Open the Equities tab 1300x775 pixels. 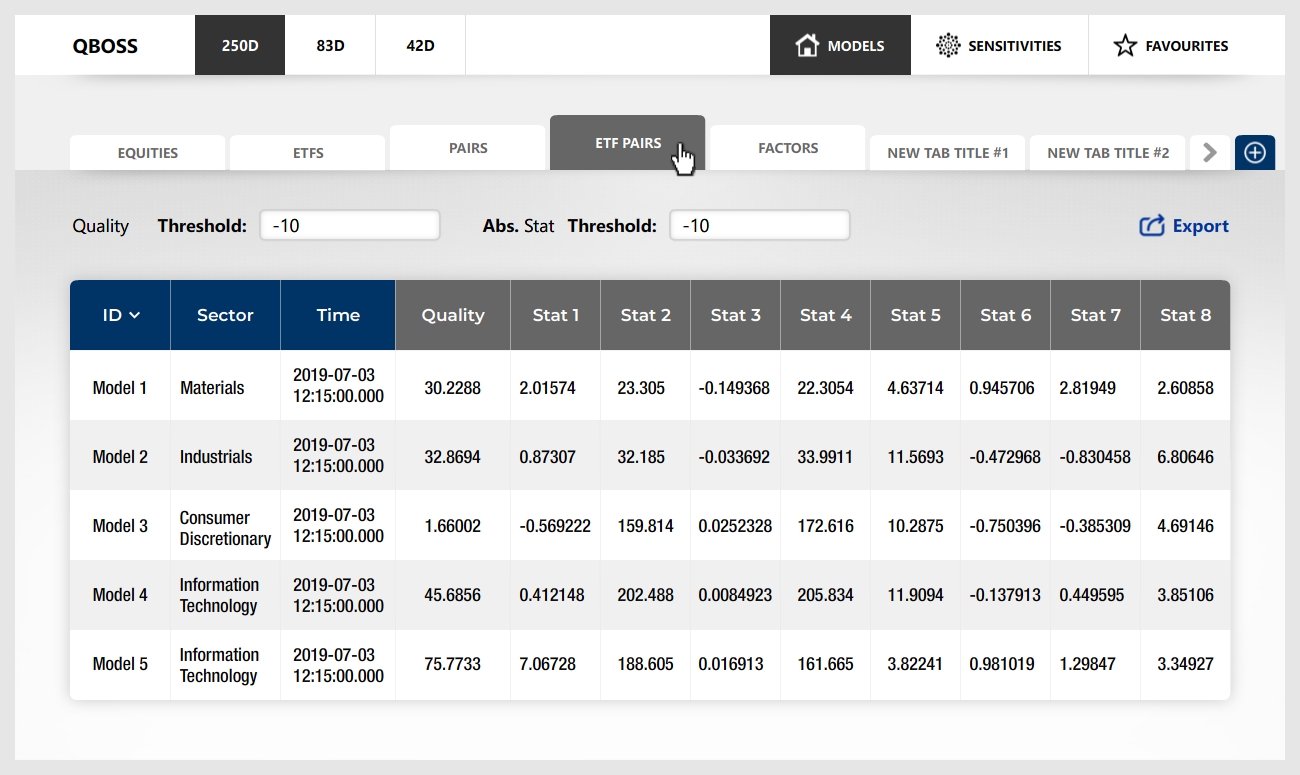(x=148, y=153)
